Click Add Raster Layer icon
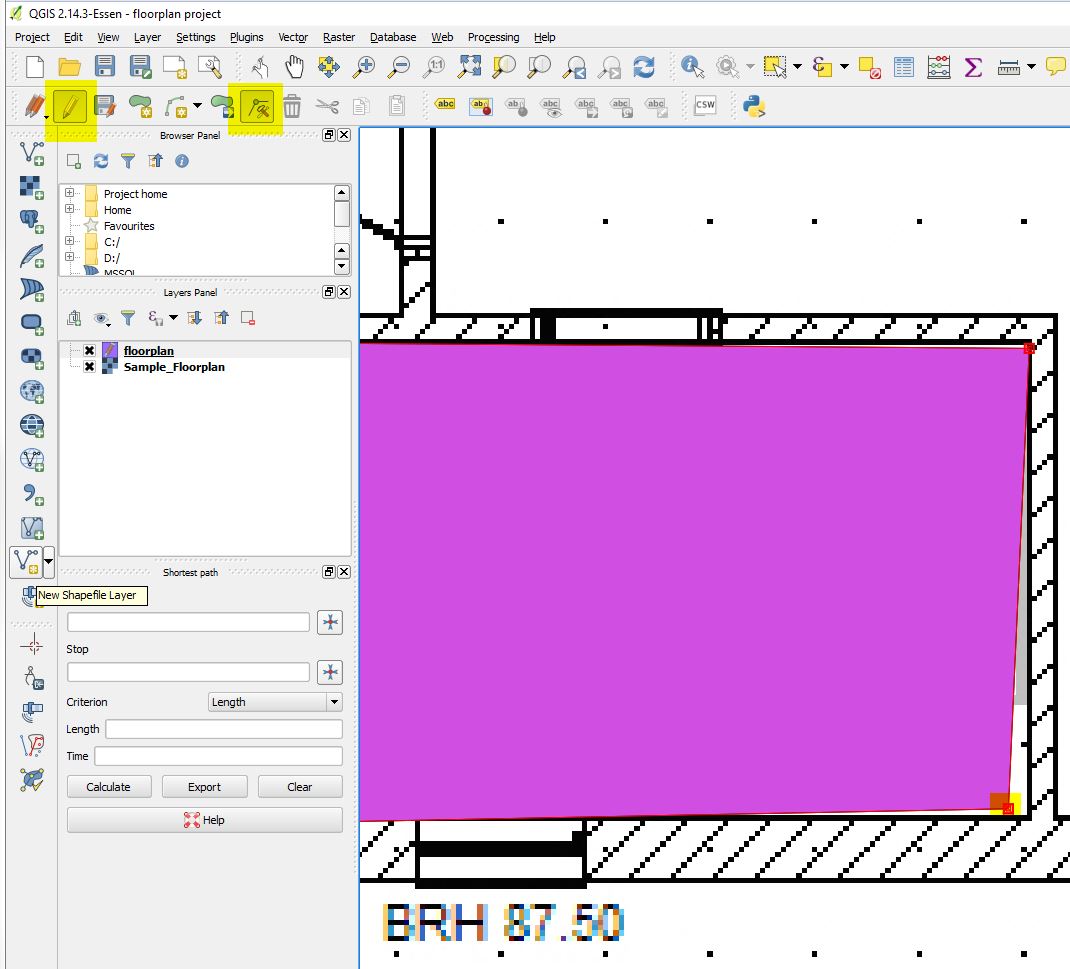 [32, 188]
